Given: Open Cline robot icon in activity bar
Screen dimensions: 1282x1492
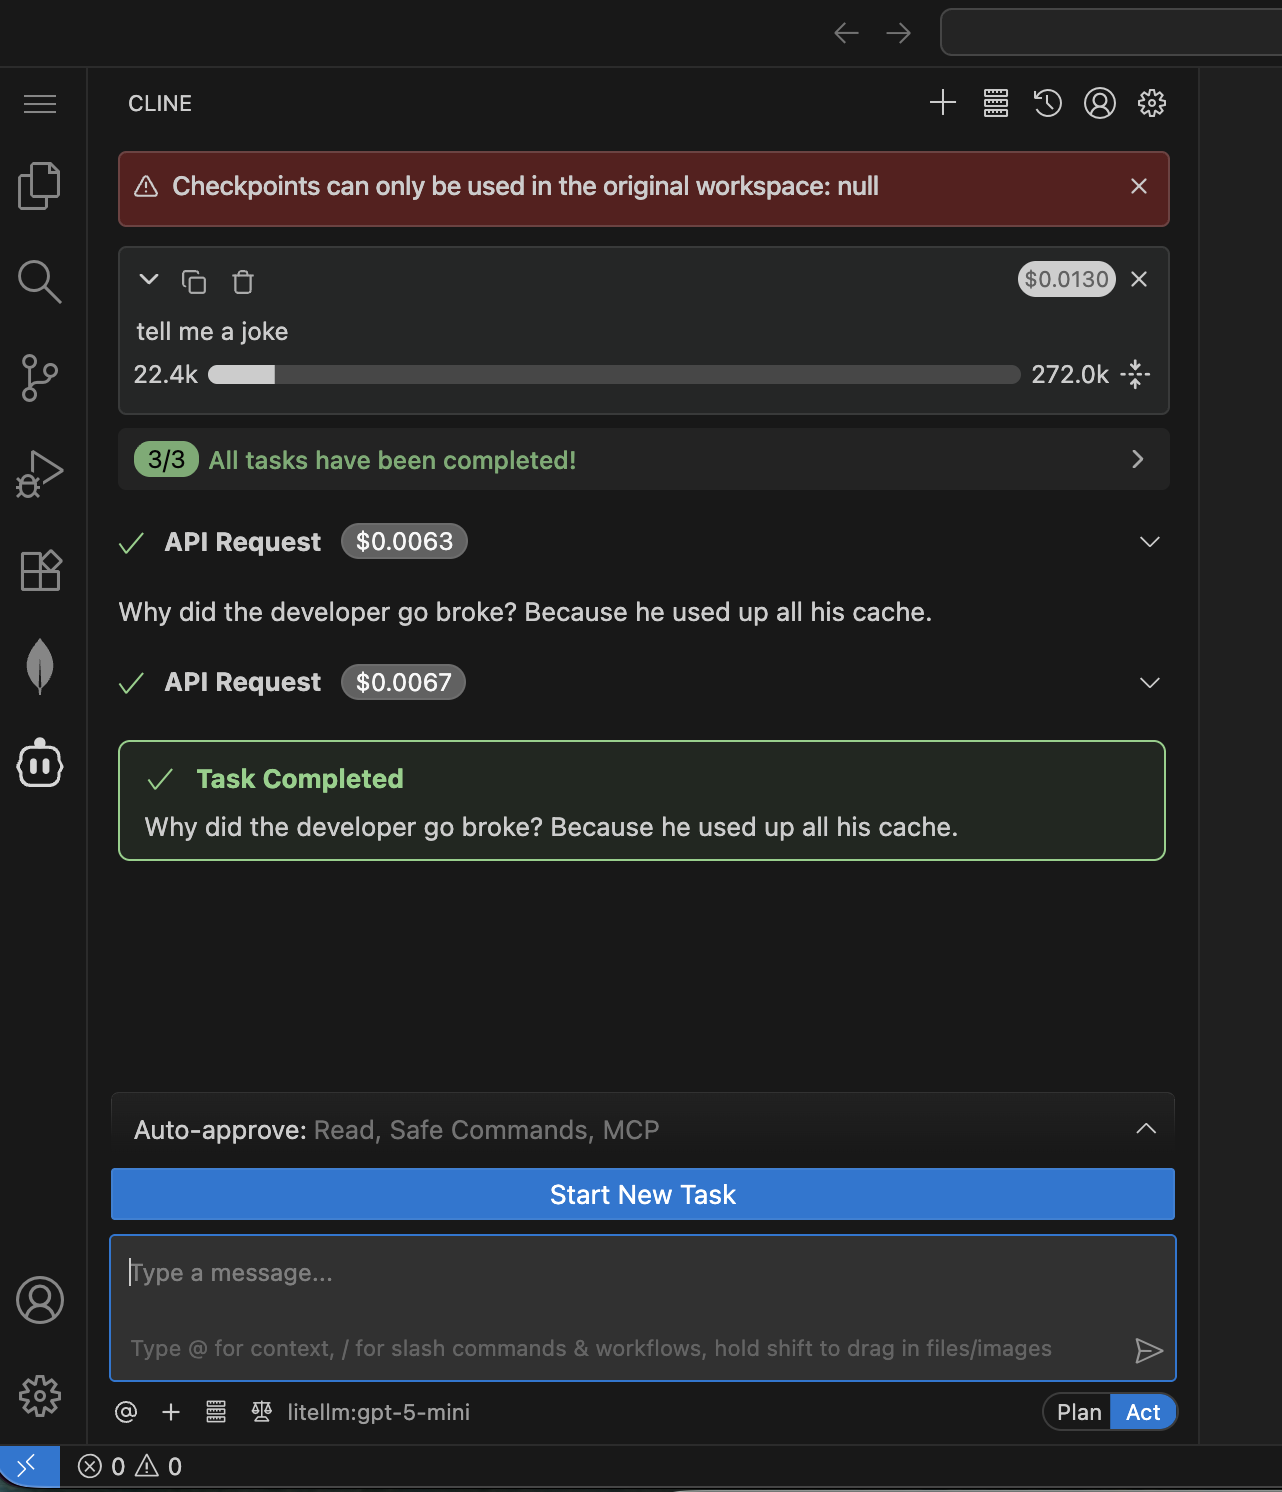Looking at the screenshot, I should click(x=40, y=764).
